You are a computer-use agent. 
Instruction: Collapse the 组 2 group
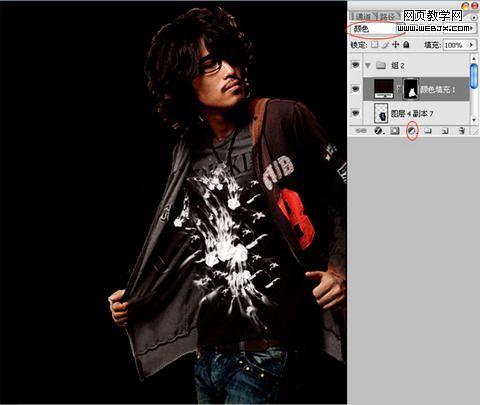click(x=368, y=65)
